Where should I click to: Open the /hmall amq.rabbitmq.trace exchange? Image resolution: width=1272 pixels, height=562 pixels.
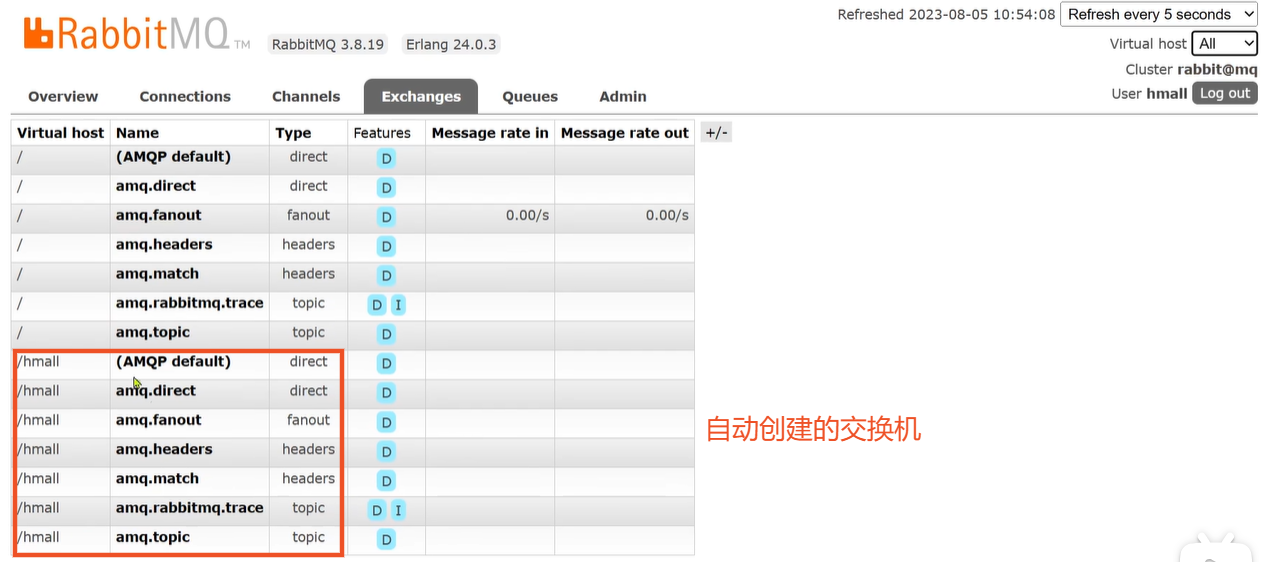tap(190, 507)
